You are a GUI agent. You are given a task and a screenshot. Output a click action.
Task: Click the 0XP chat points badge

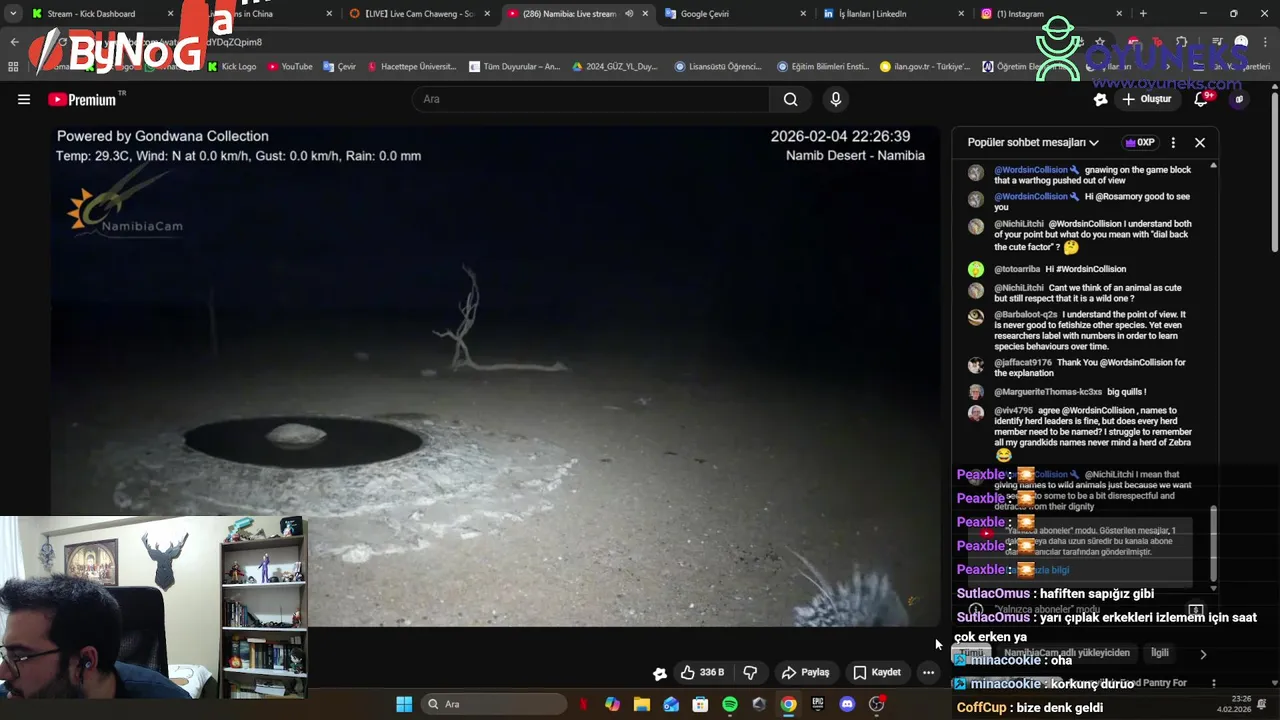(1140, 142)
